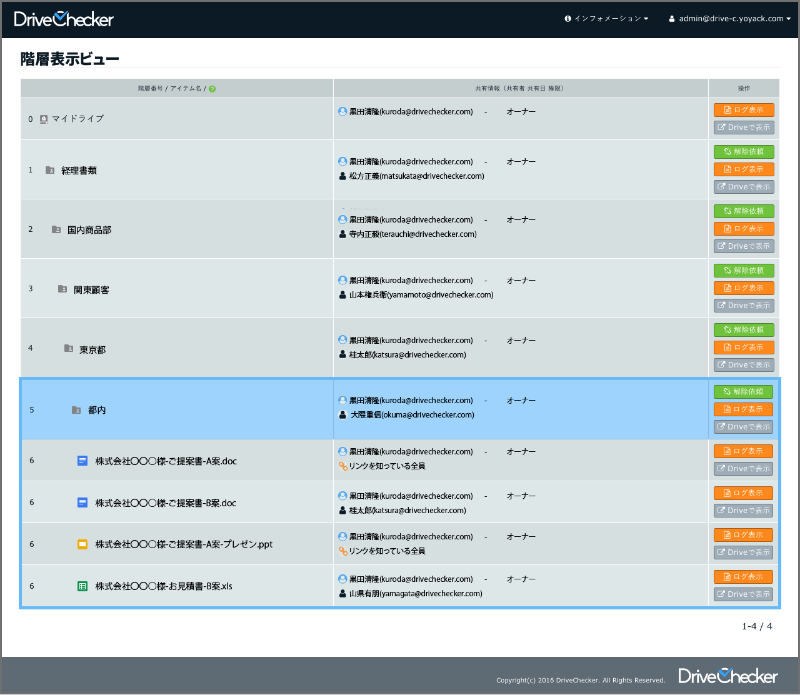Viewport: 800px width, 695px height.
Task: Click the doc icon for ご提案書-A案.doc
Action: (x=82, y=461)
